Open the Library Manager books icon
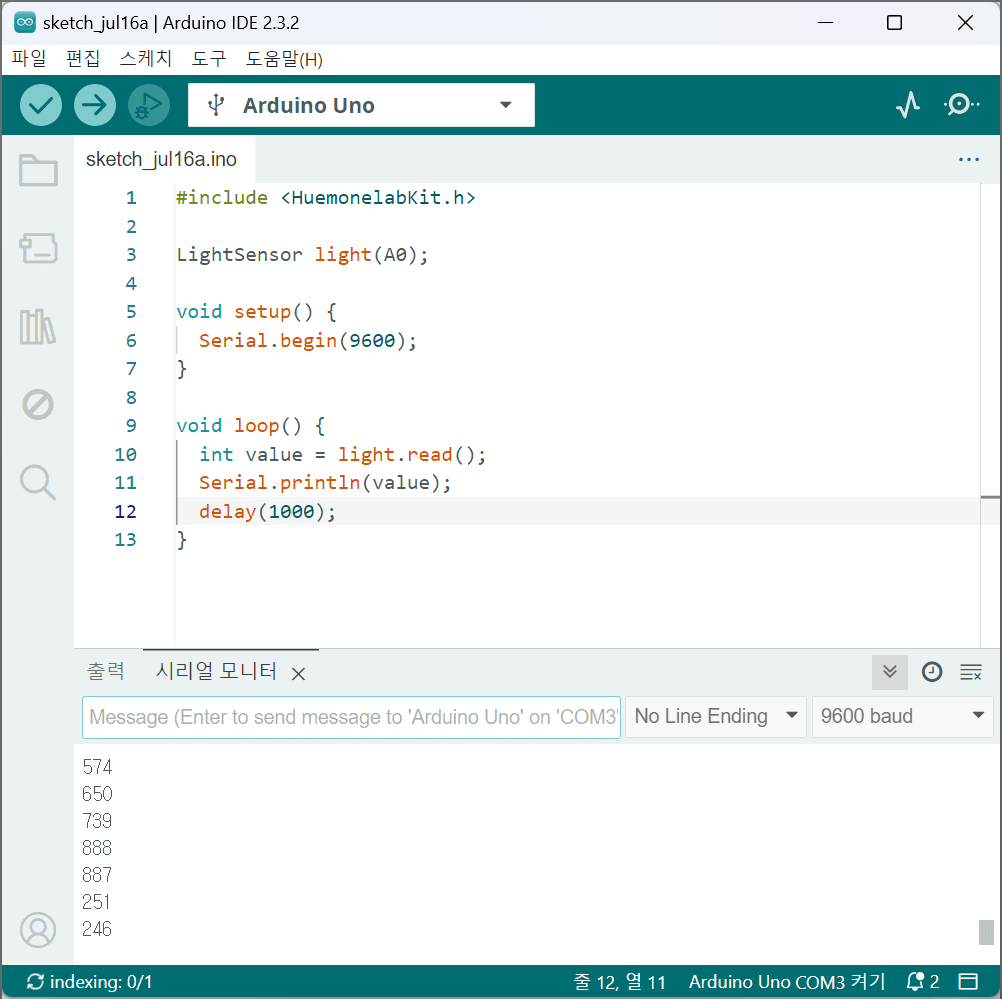Screen dimensions: 1002x999 tap(38, 327)
